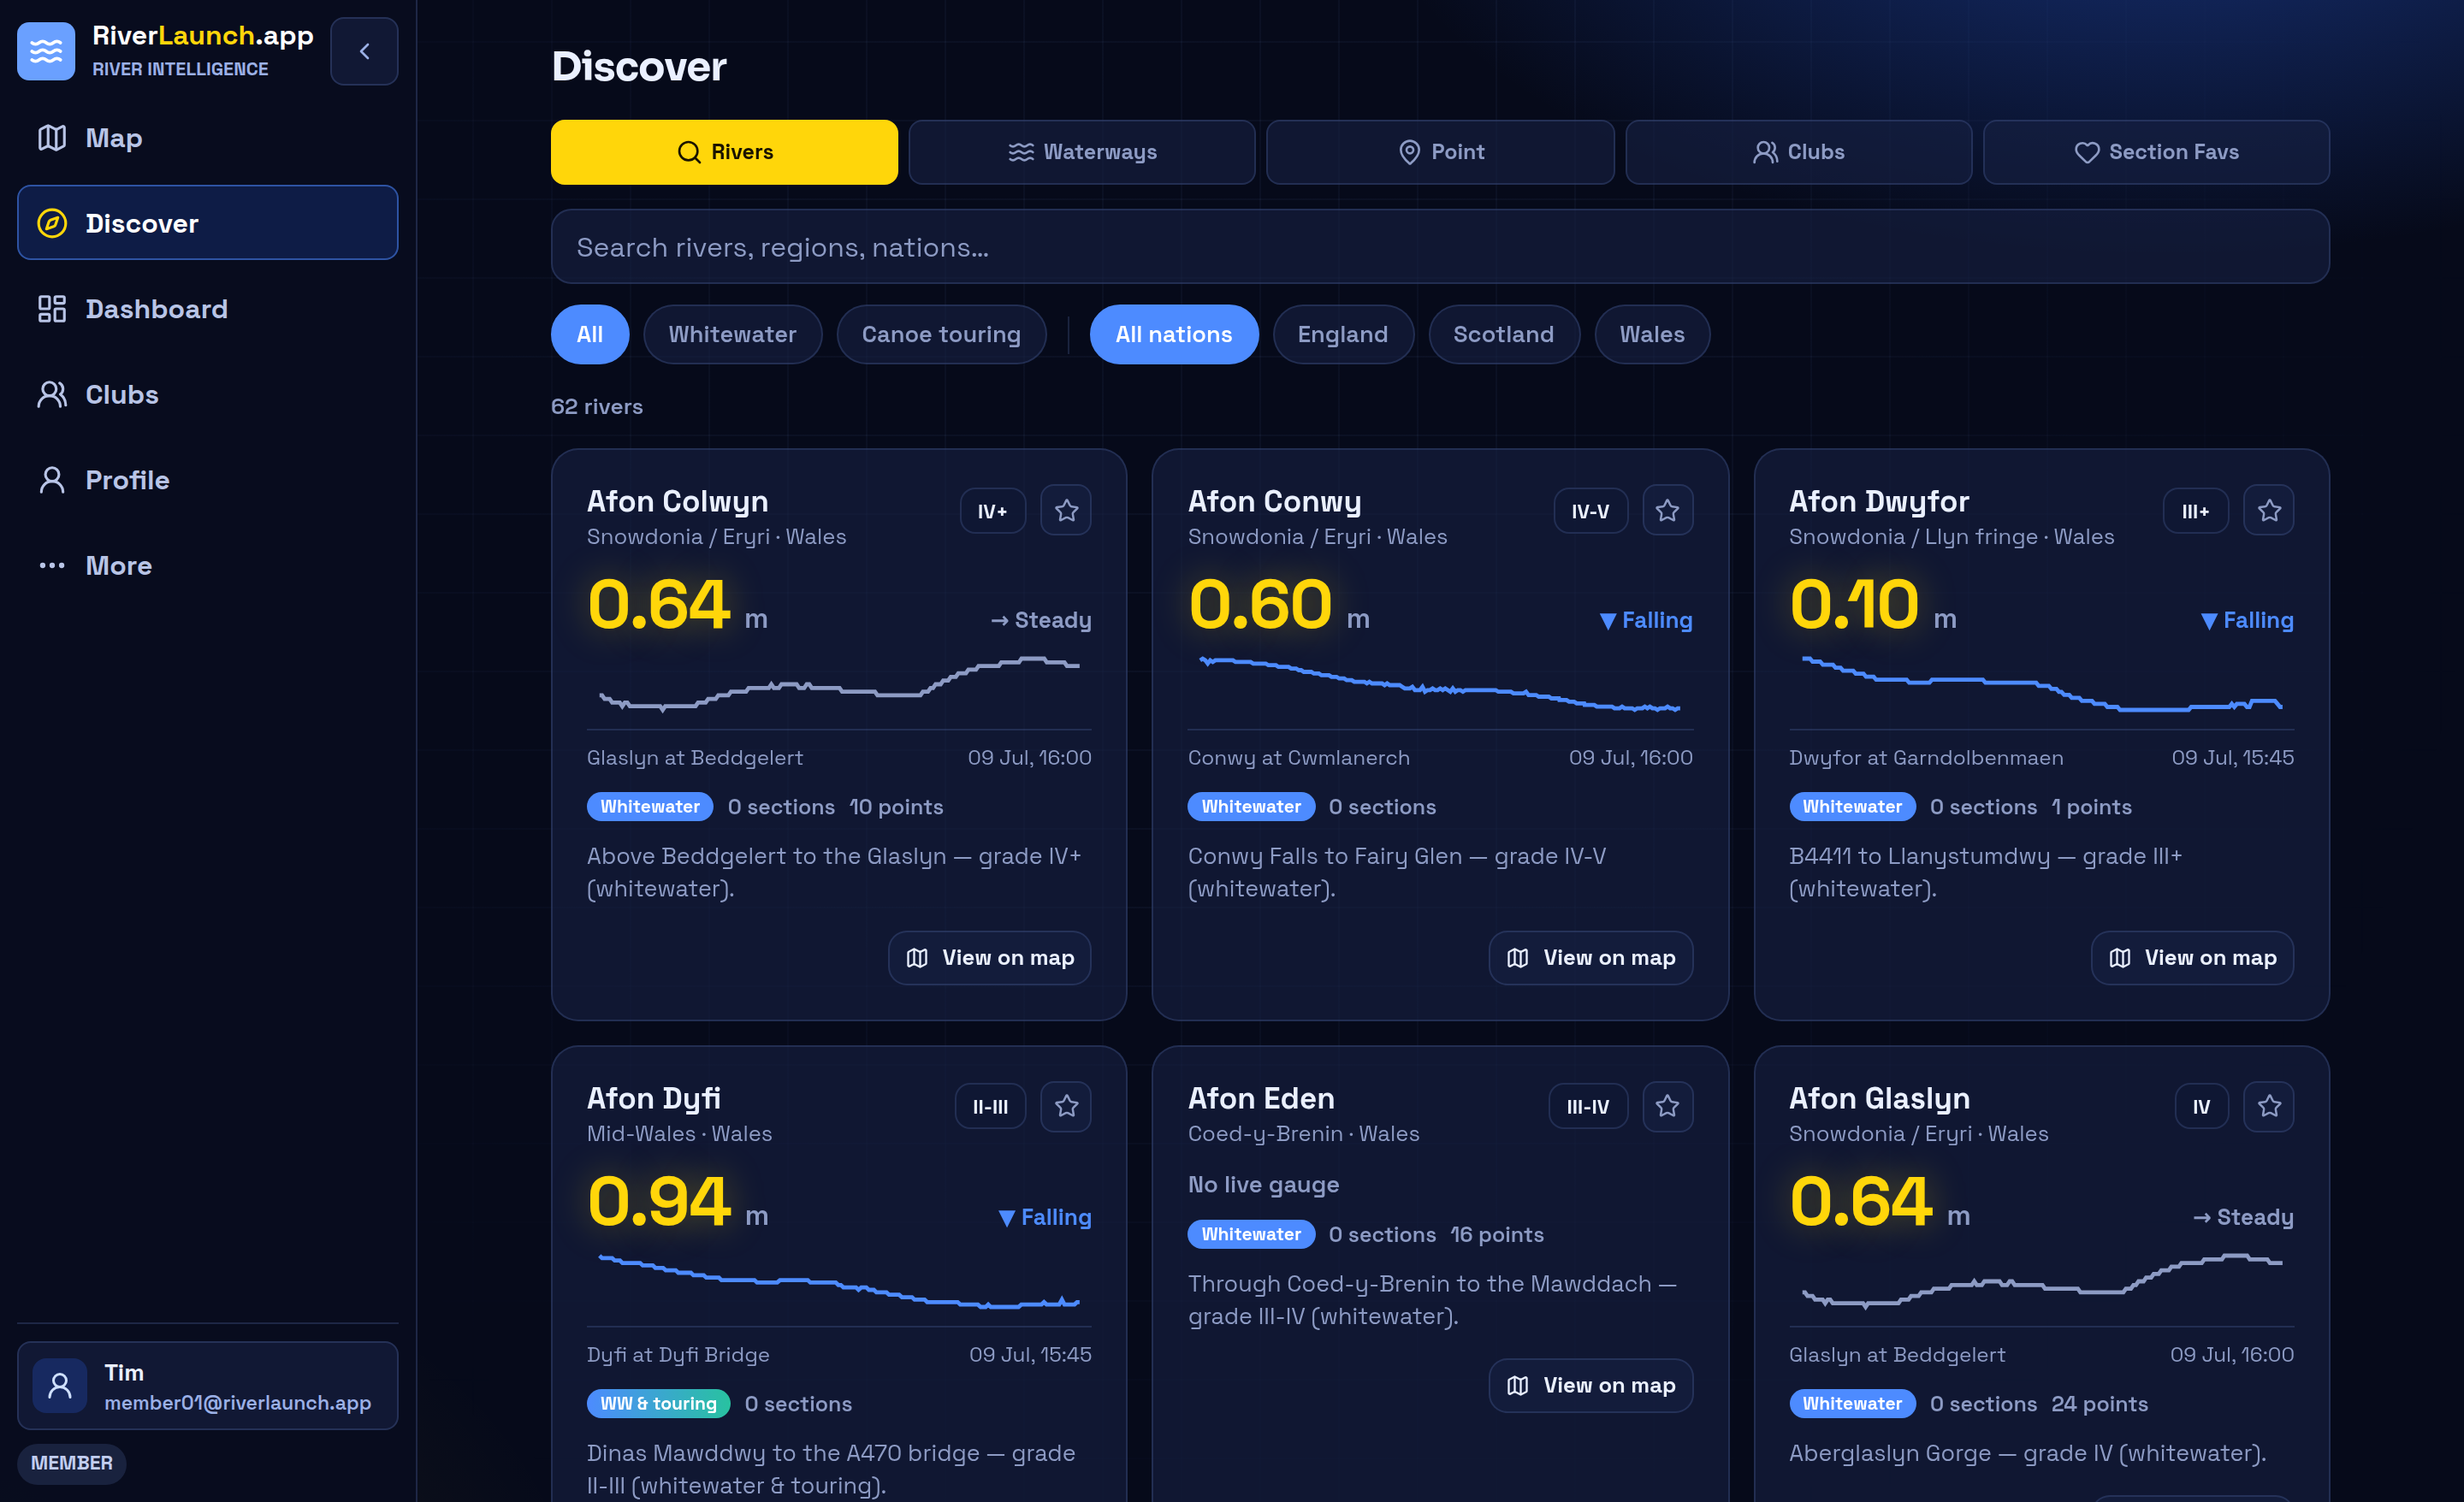Viewport: 2464px width, 1502px height.
Task: Click the Whitewater tag on Afon Eden
Action: (1251, 1235)
